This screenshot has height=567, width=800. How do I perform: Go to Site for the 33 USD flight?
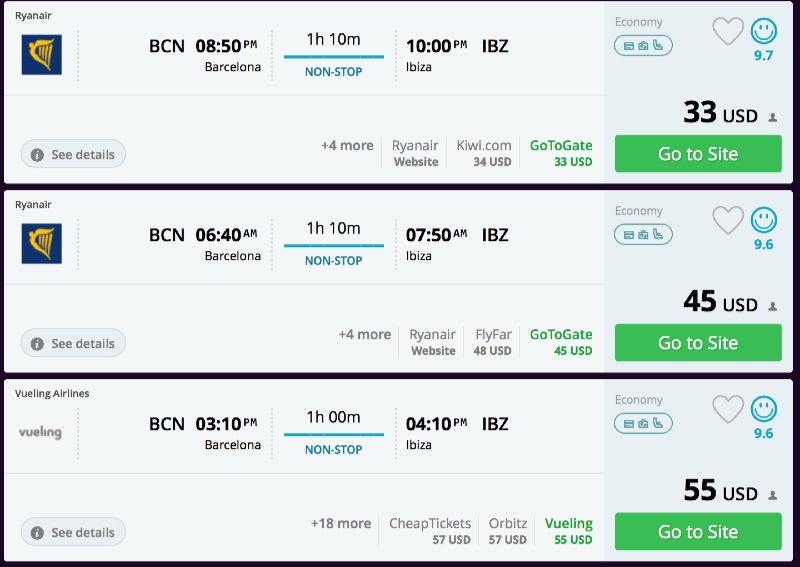point(698,154)
